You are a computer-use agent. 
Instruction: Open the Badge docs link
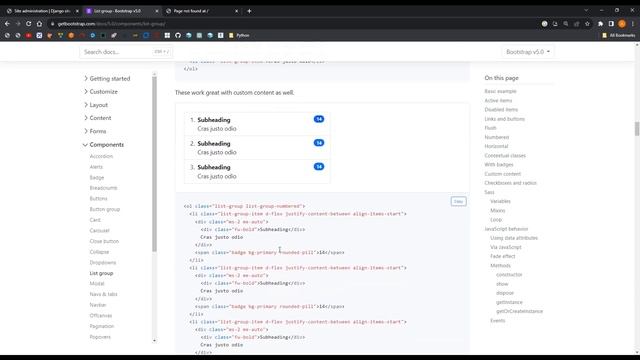point(97,178)
